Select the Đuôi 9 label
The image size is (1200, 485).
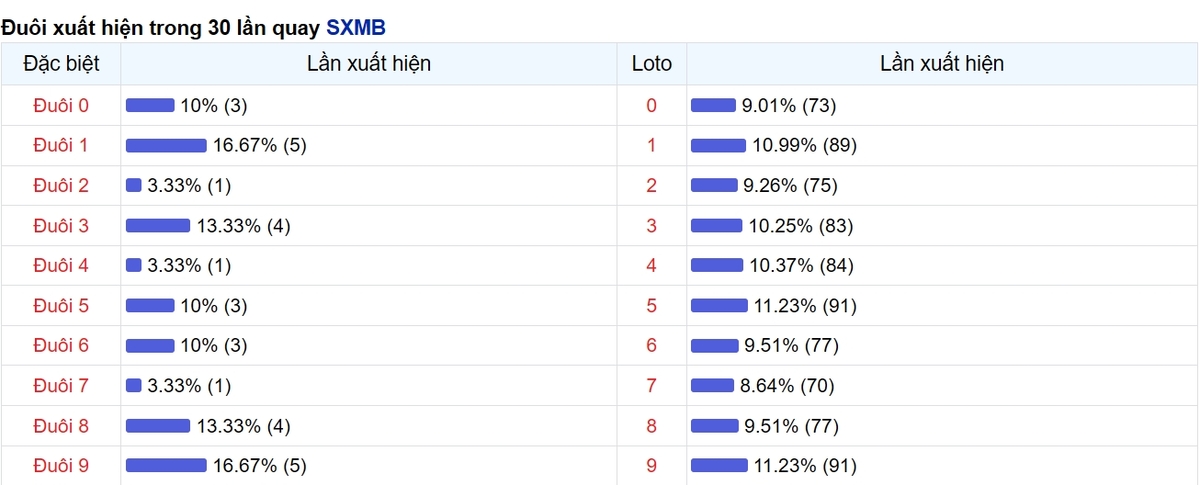tap(61, 465)
